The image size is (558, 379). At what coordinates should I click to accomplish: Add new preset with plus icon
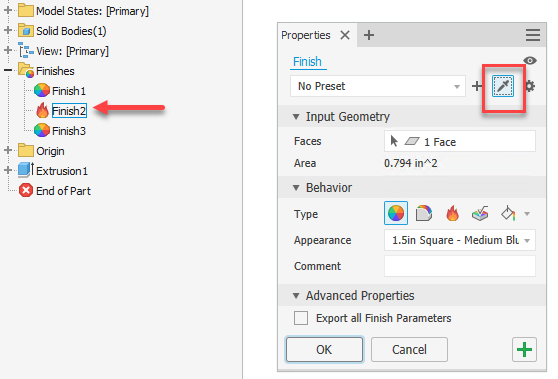point(477,86)
